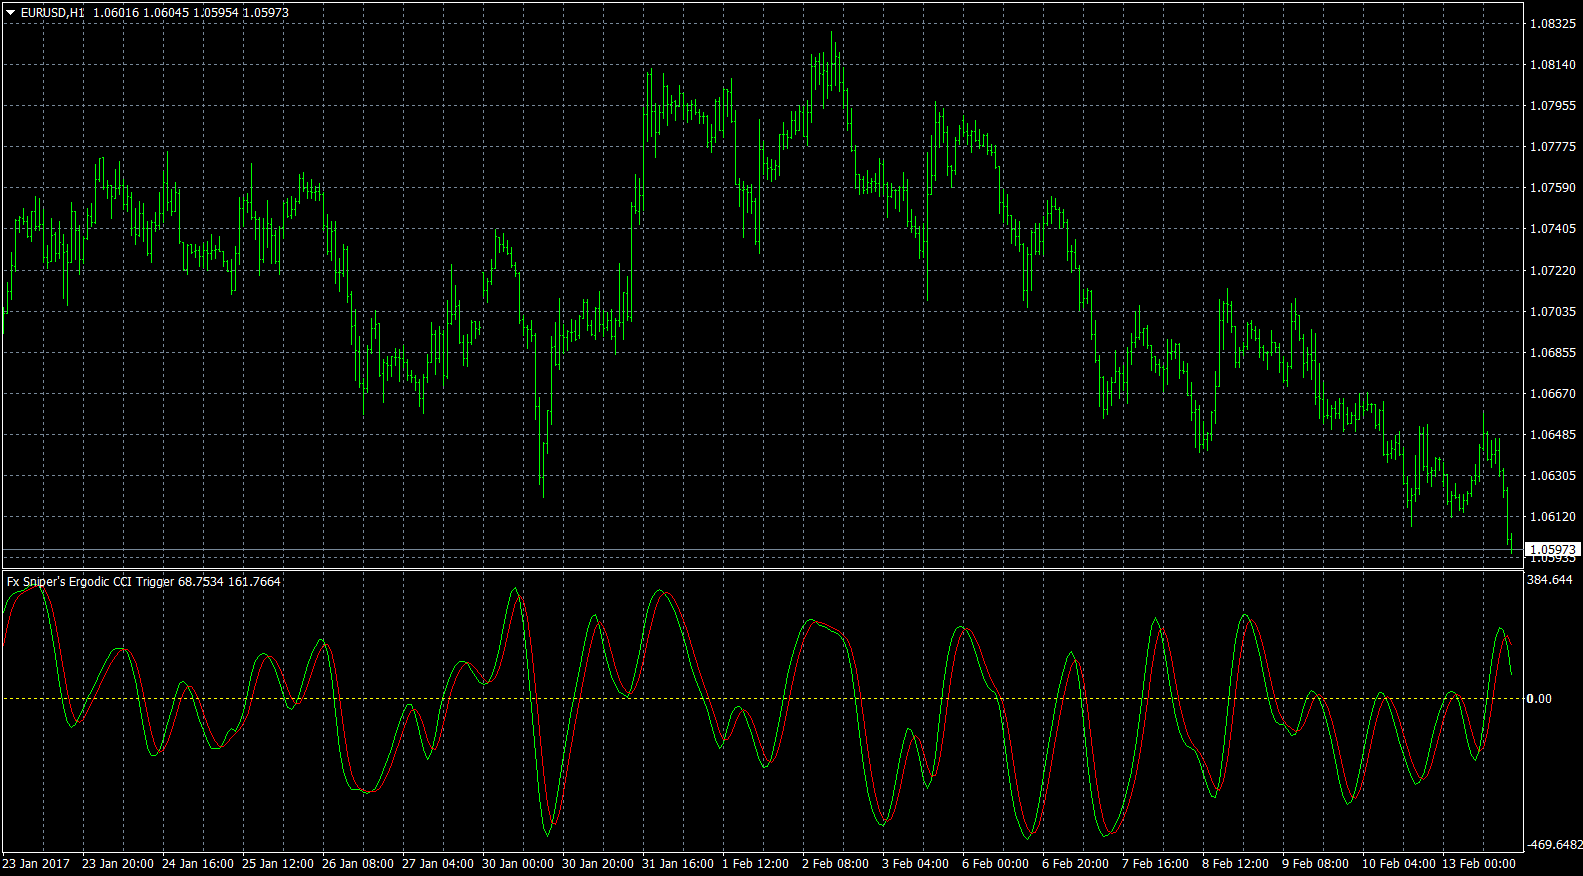
Task: Select the 1.06670 price scale label
Action: click(1553, 394)
